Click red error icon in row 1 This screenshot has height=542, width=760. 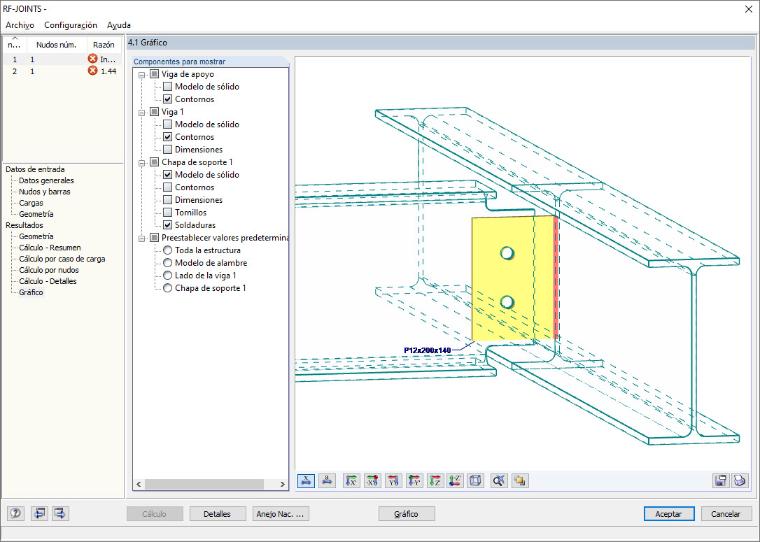[x=93, y=59]
